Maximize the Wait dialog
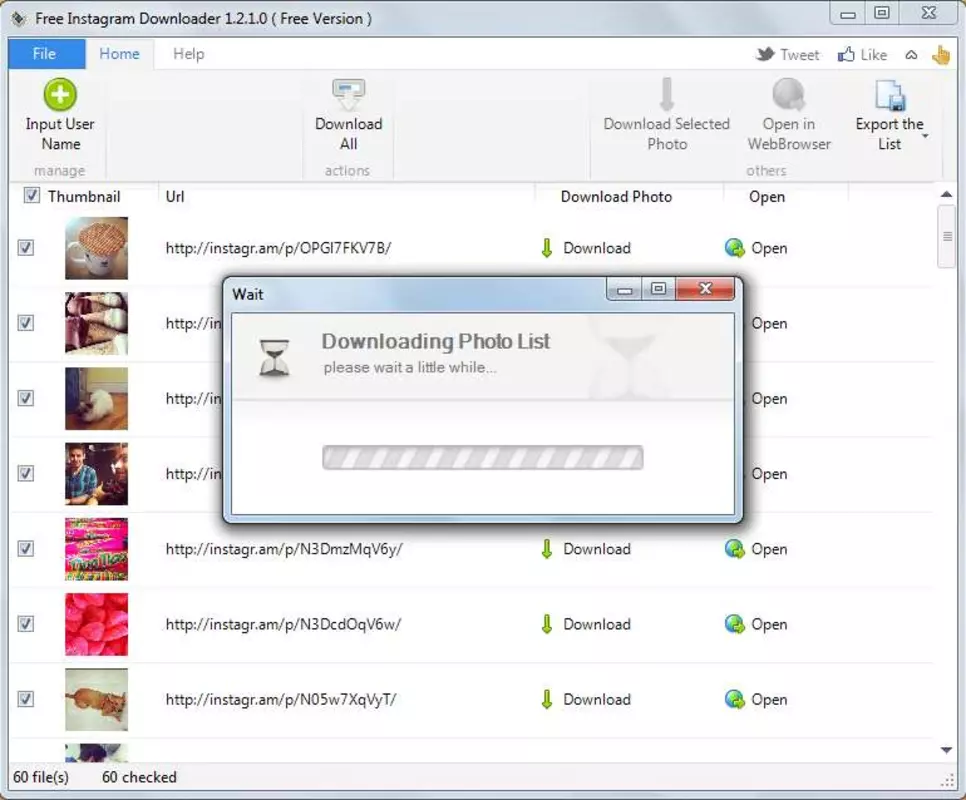Image resolution: width=966 pixels, height=800 pixels. coord(659,288)
